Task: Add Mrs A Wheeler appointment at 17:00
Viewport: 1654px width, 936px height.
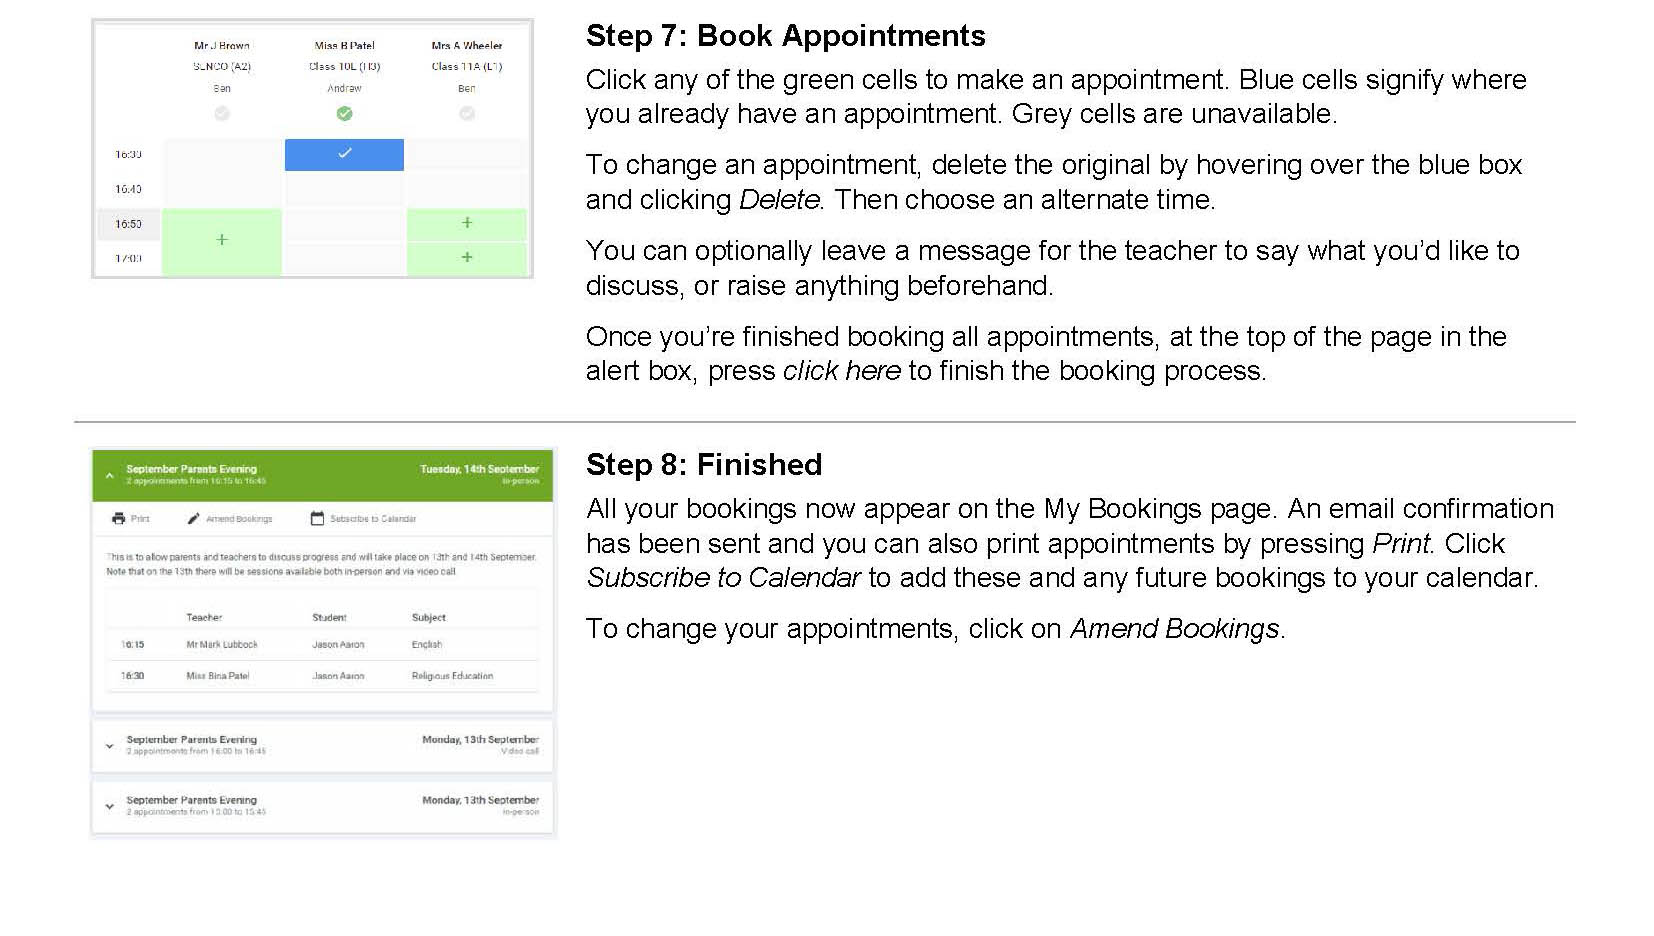Action: pos(467,257)
